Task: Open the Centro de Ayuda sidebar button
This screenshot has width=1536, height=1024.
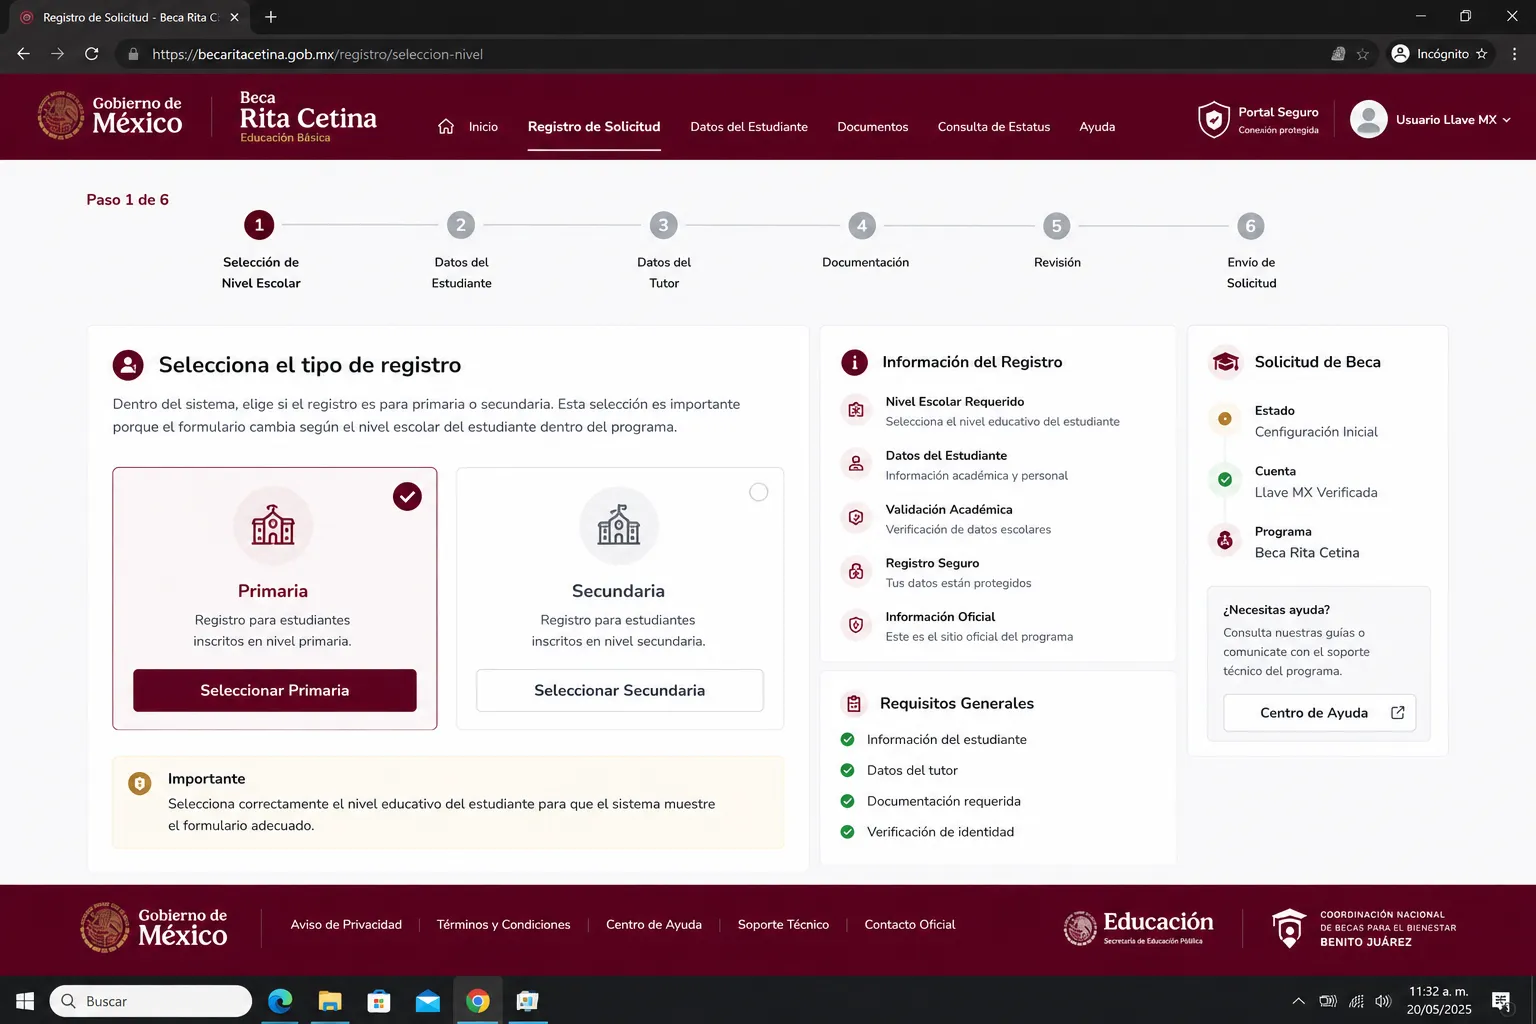Action: [x=1320, y=713]
